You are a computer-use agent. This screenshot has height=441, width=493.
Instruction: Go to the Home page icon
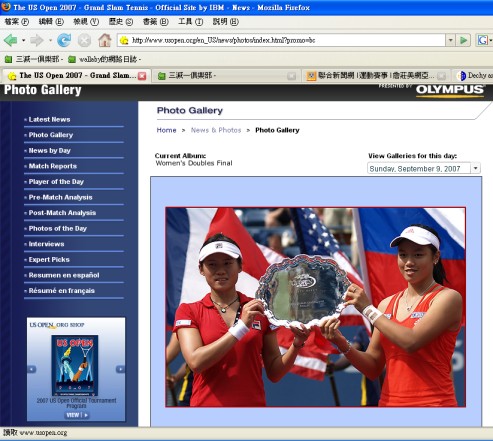(x=104, y=40)
